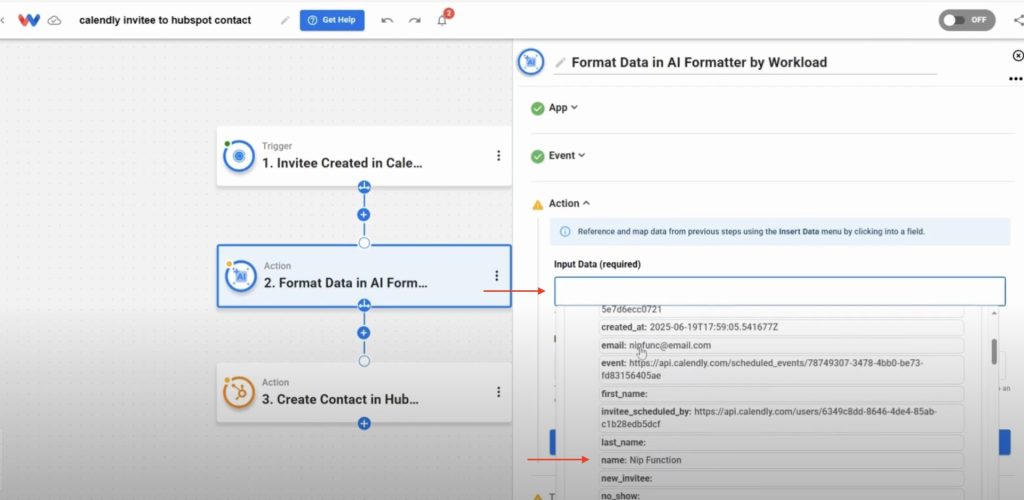Open options menu for Calendly trigger step
The image size is (1024, 500).
[498, 155]
